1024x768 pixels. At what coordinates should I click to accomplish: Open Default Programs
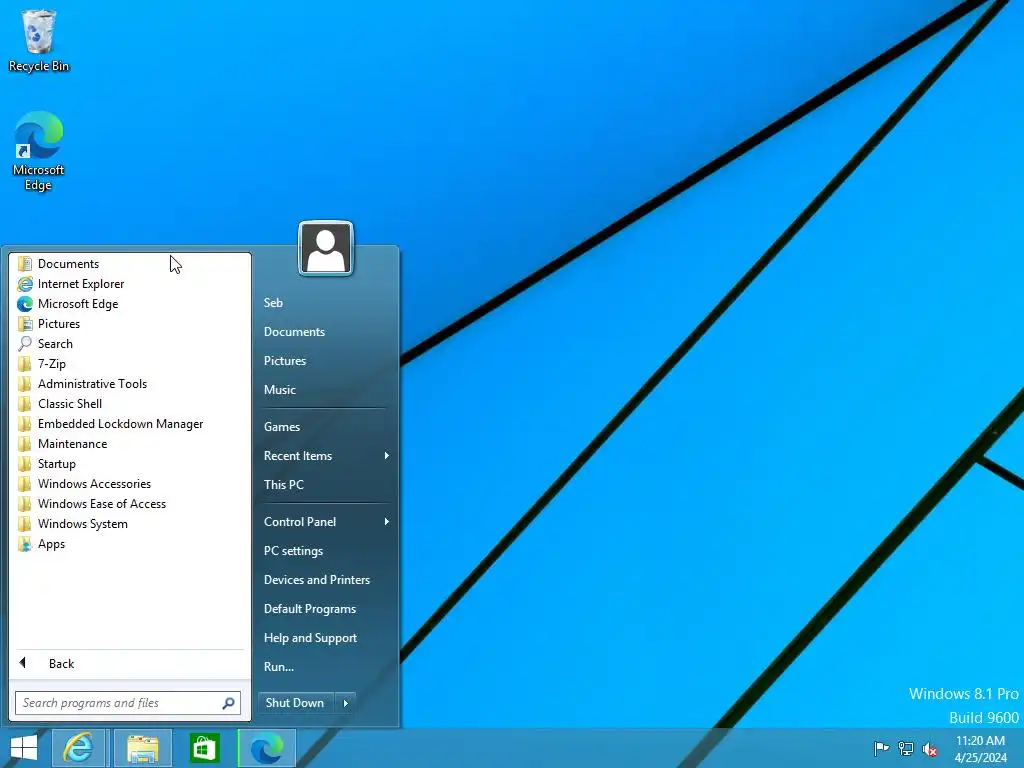pos(310,609)
